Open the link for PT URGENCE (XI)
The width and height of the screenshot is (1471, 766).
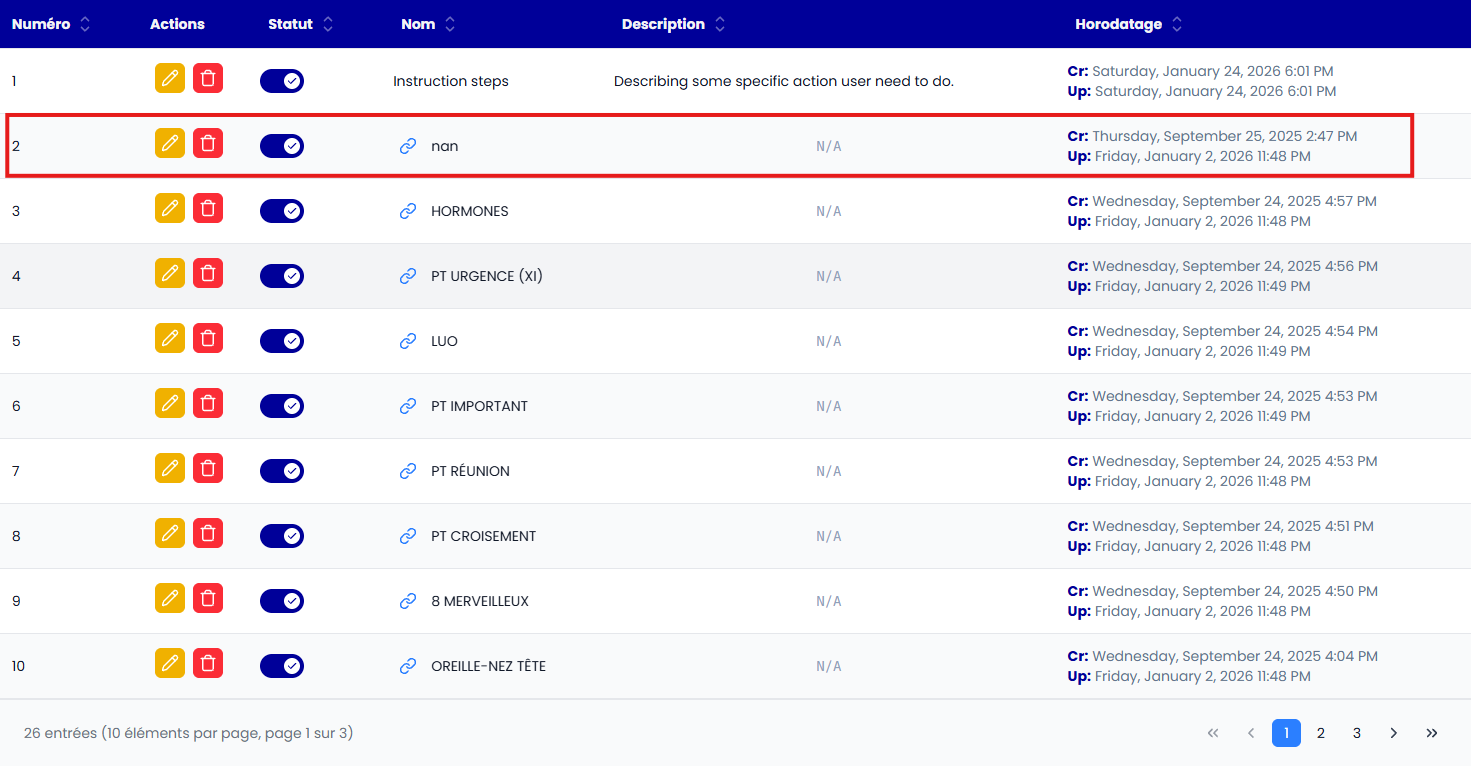pyautogui.click(x=407, y=275)
